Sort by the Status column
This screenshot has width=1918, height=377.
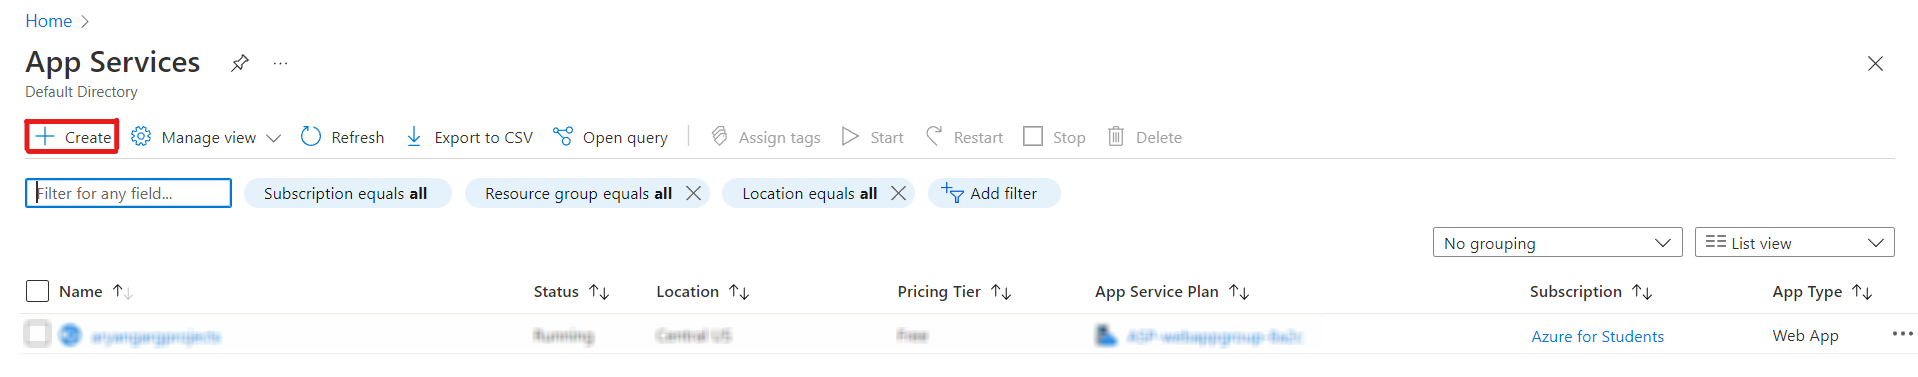[571, 291]
